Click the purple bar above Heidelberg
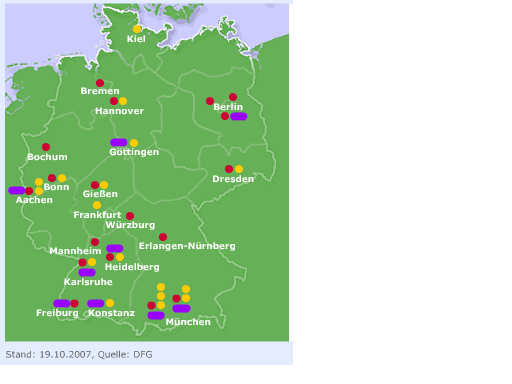Viewport: 512px width, 384px height. 115,248
